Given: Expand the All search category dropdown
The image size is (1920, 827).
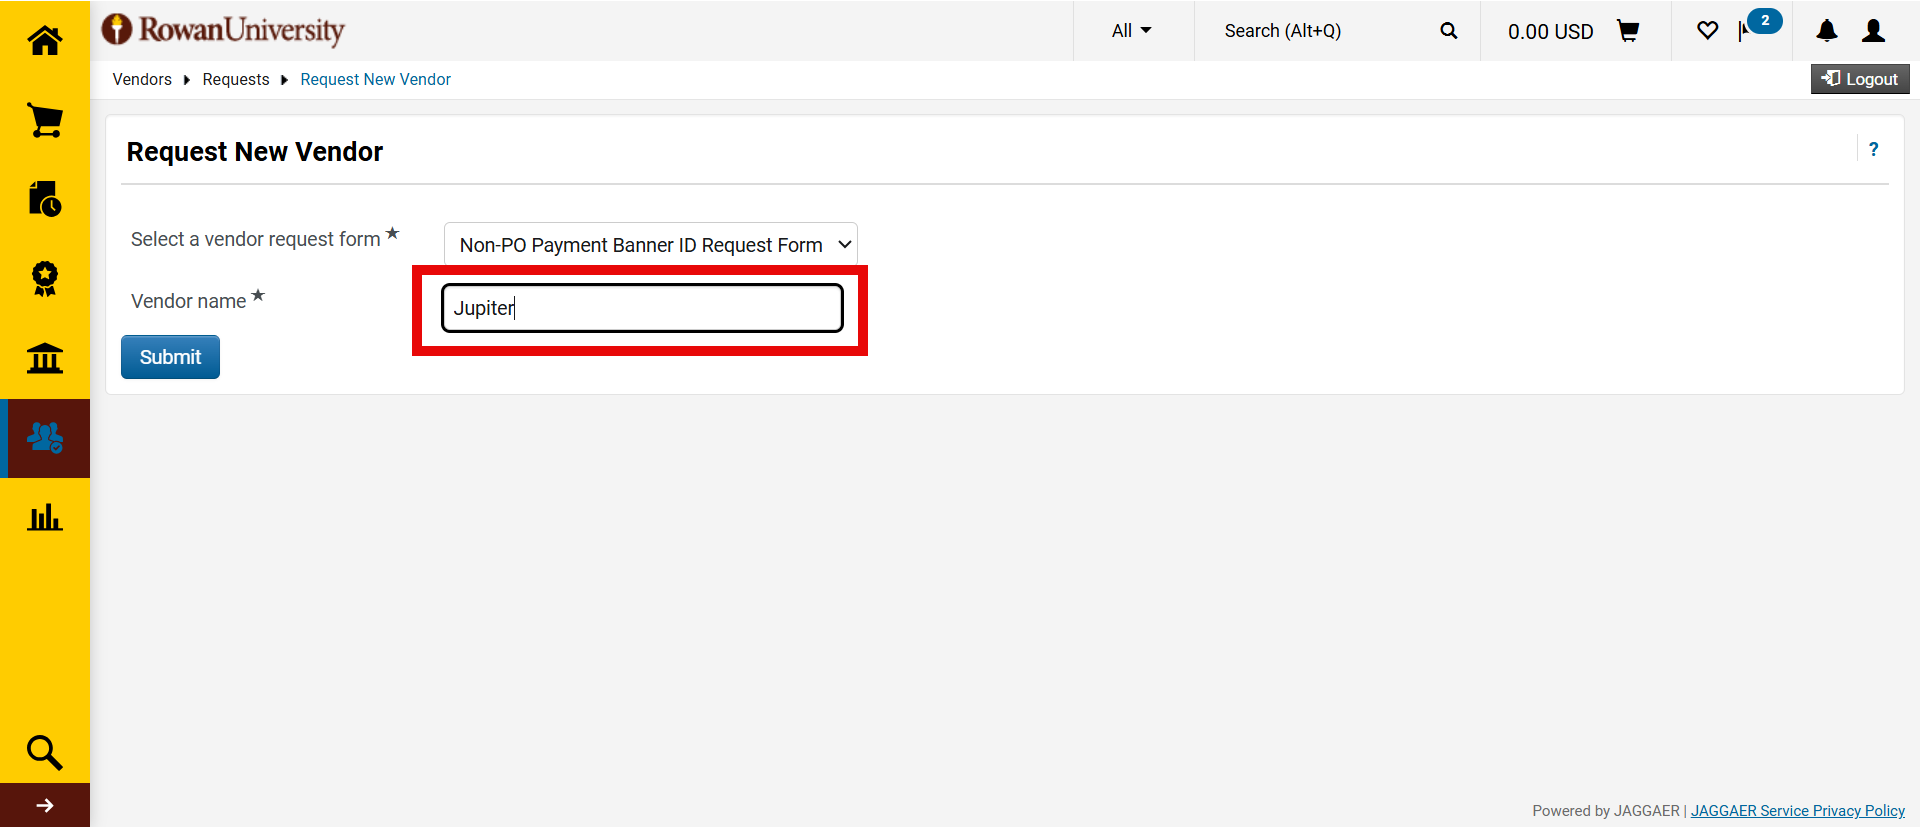Looking at the screenshot, I should 1132,31.
